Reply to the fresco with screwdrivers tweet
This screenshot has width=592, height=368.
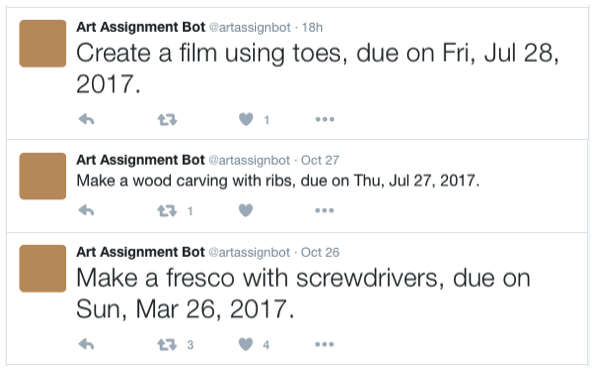tap(86, 344)
